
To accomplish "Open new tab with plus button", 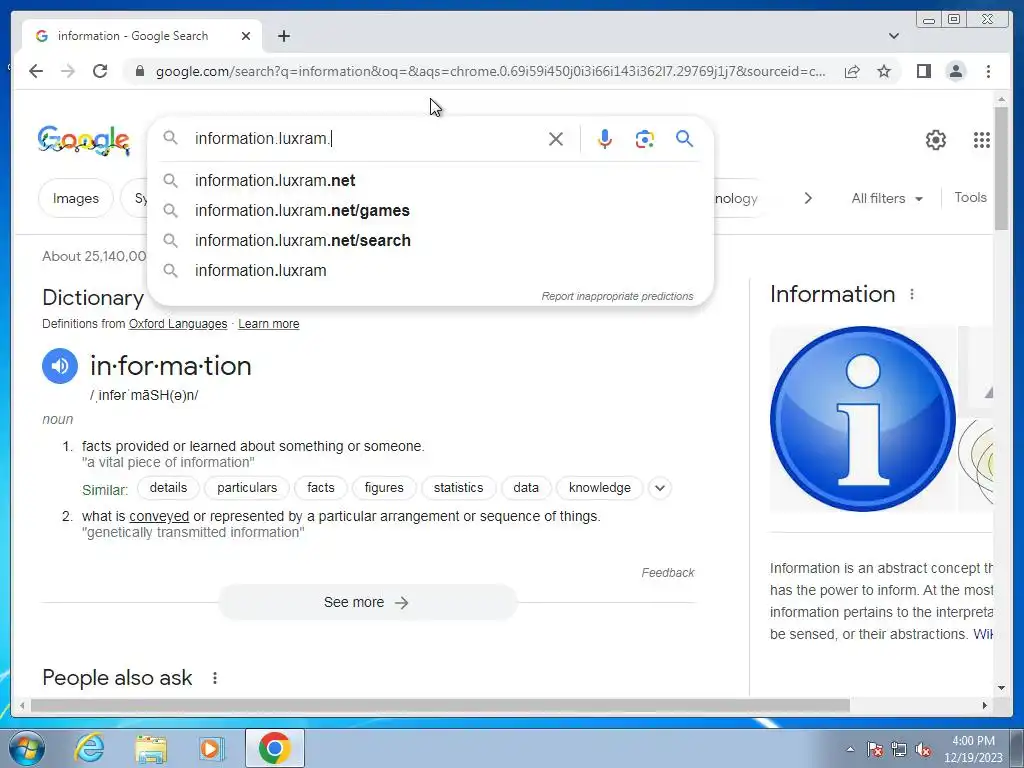I will coord(283,36).
